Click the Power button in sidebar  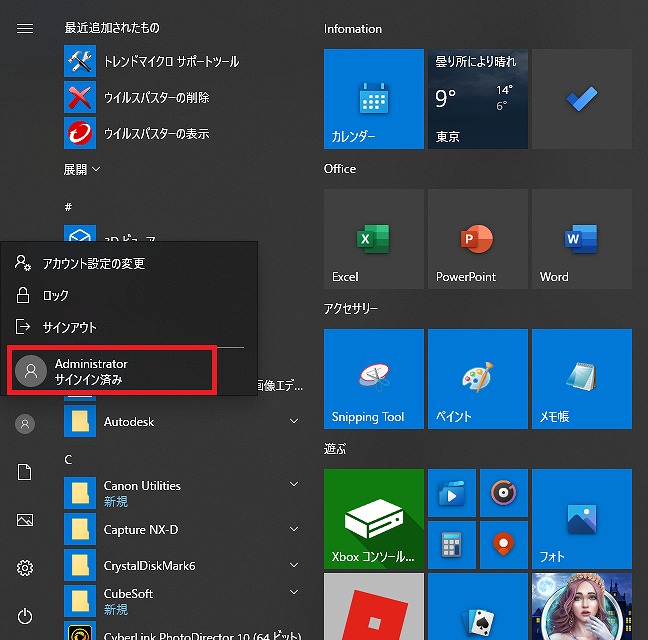click(25, 616)
